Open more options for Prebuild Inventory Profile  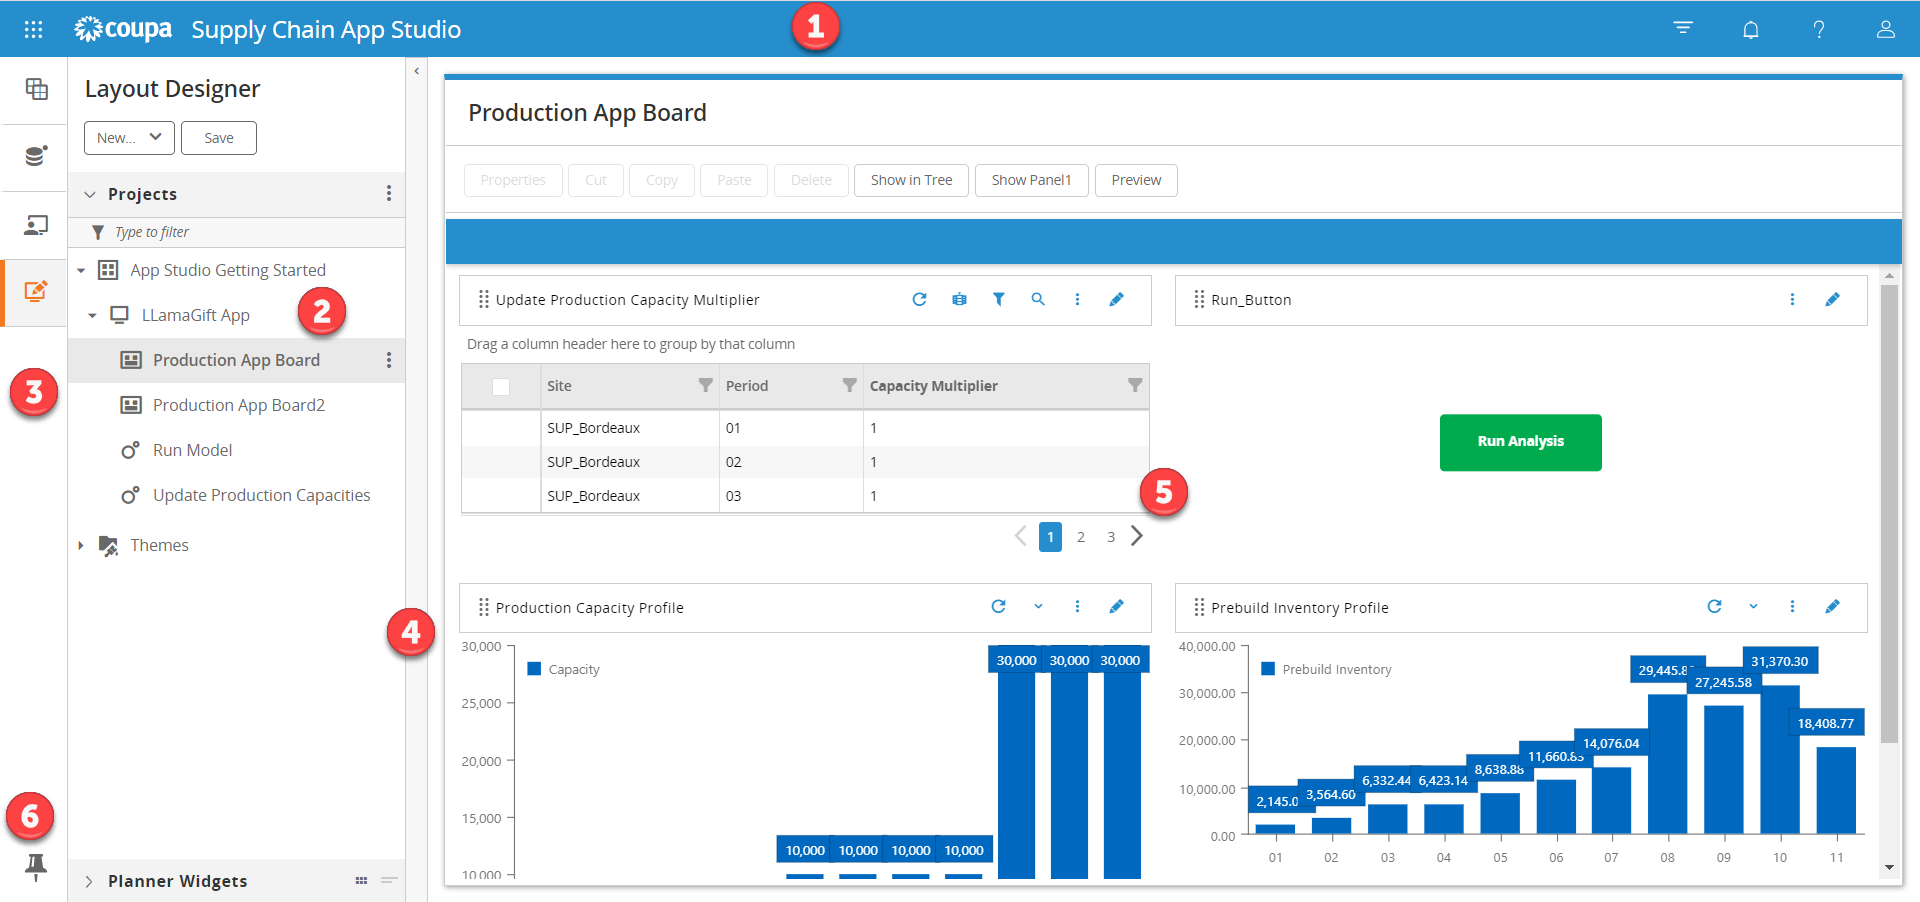pos(1792,606)
